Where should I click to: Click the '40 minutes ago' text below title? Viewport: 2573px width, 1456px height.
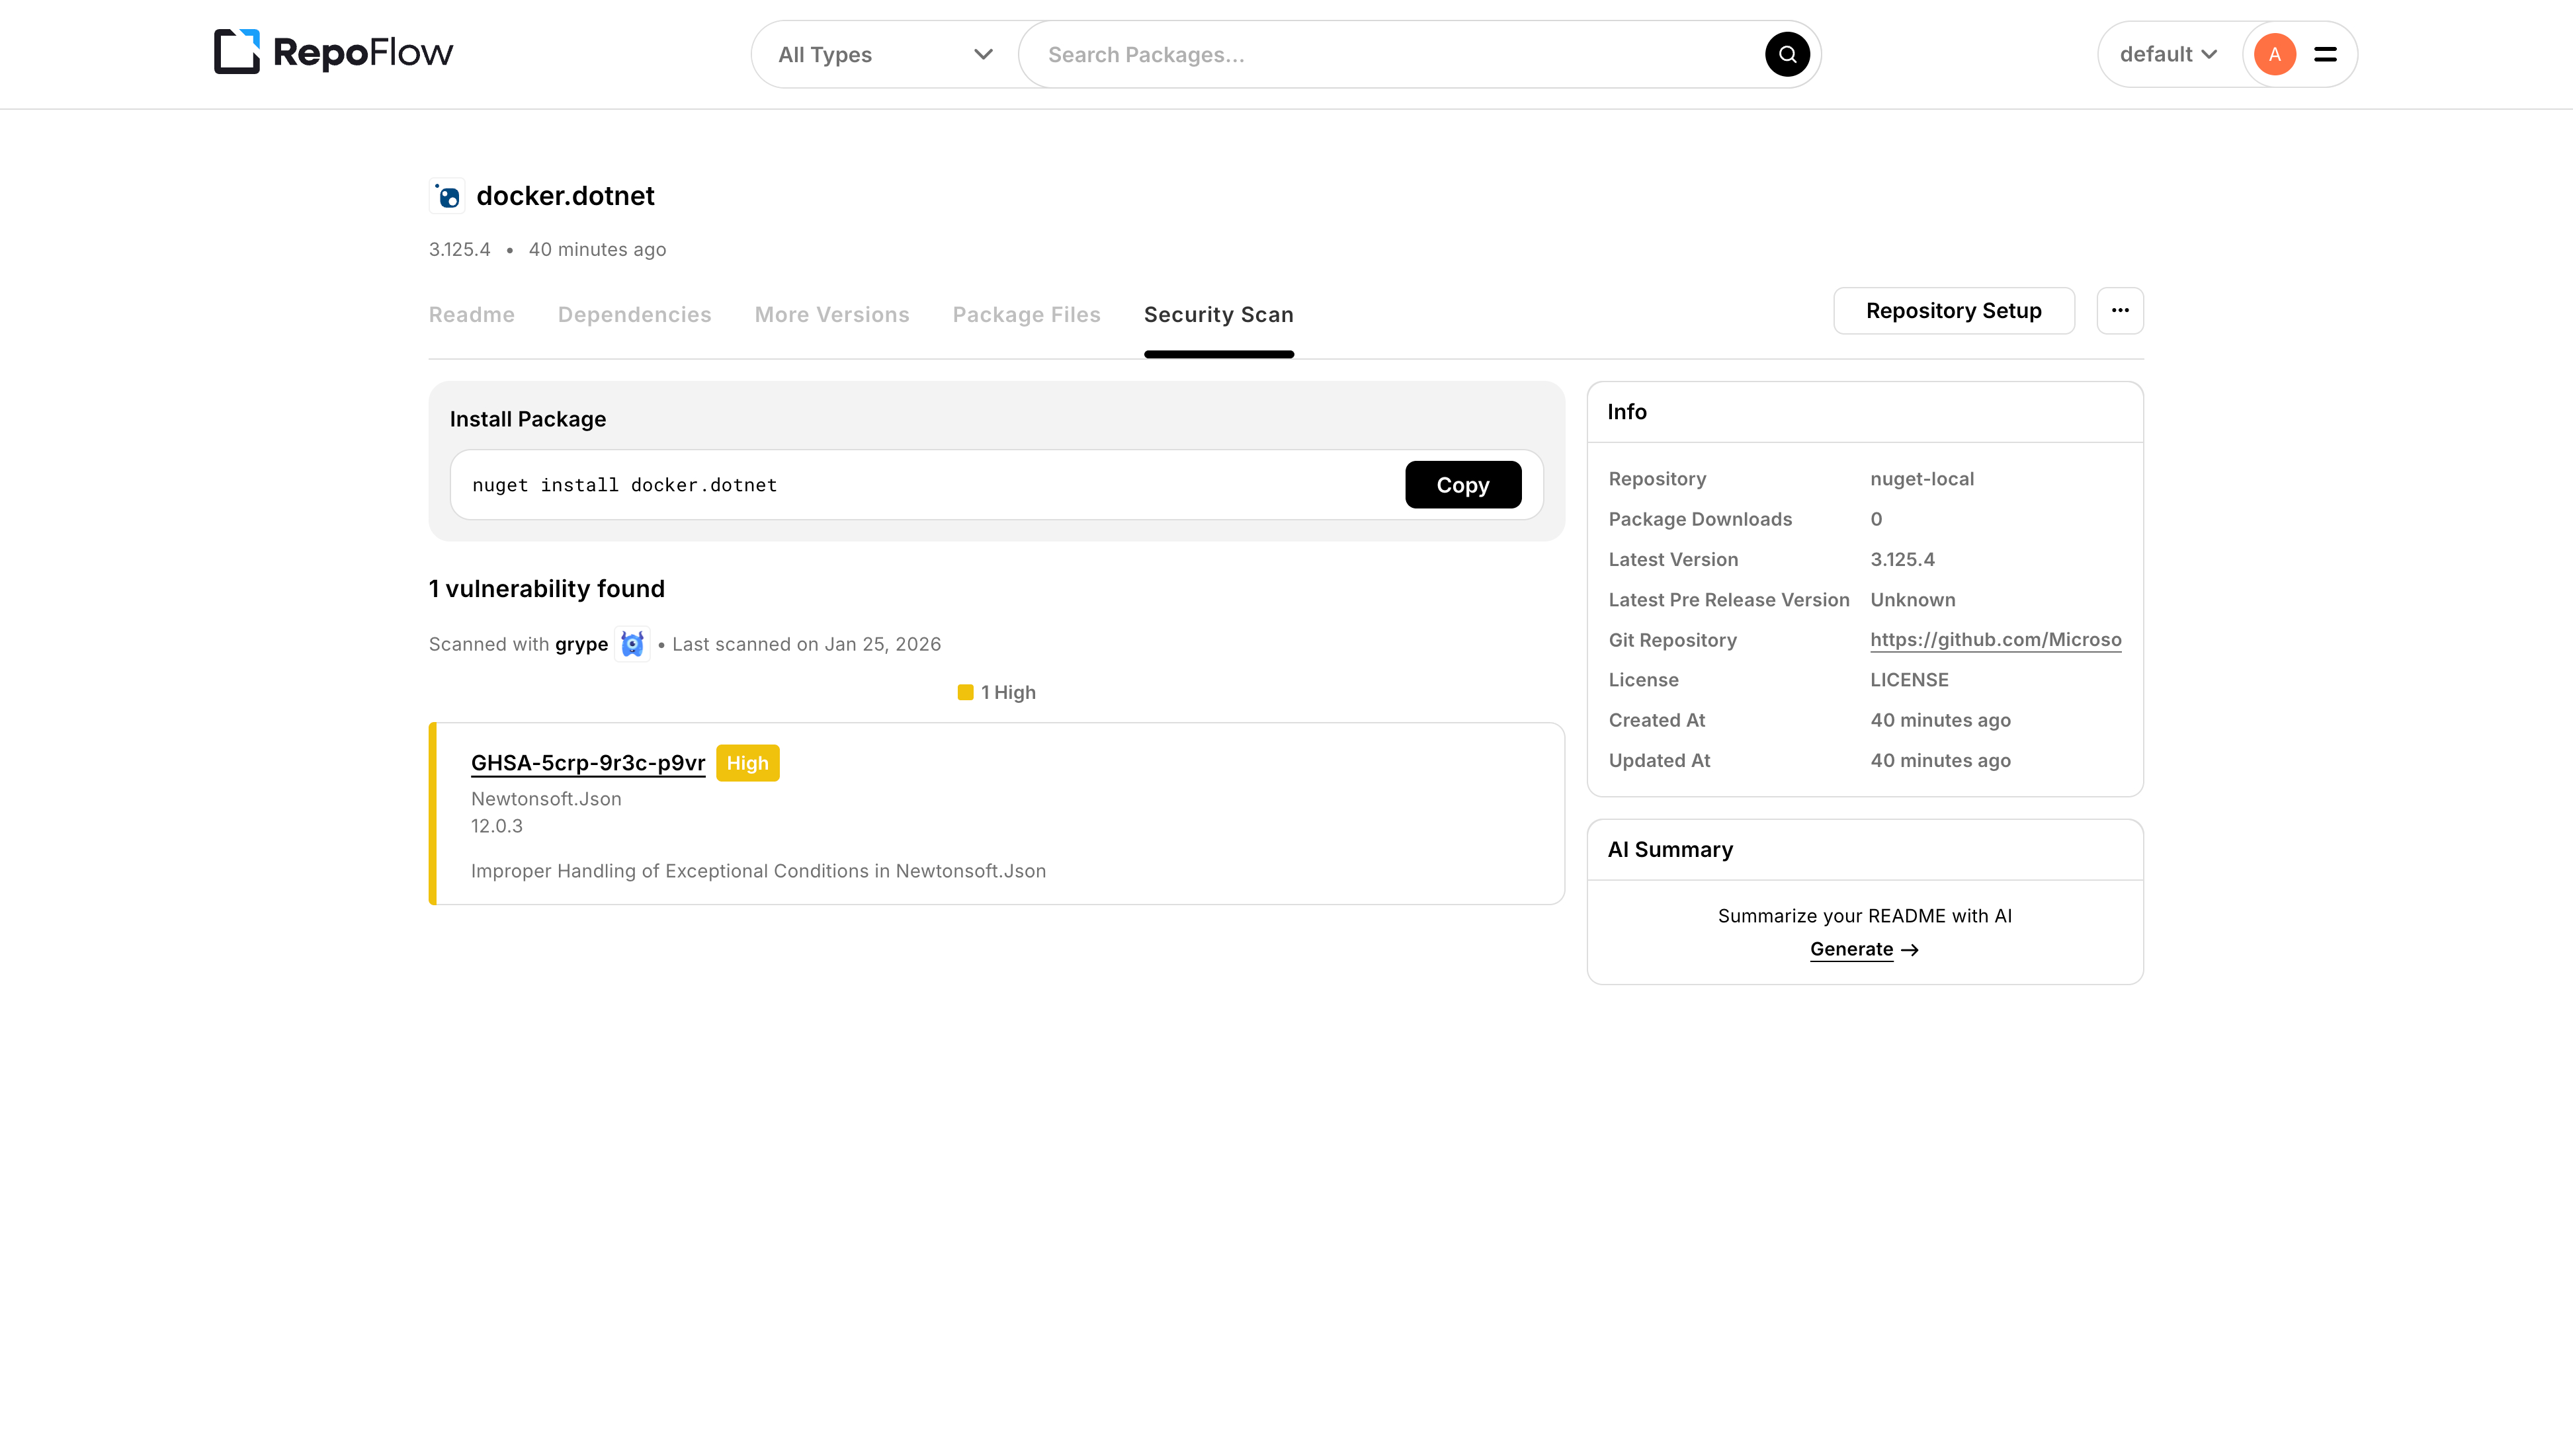pos(597,250)
